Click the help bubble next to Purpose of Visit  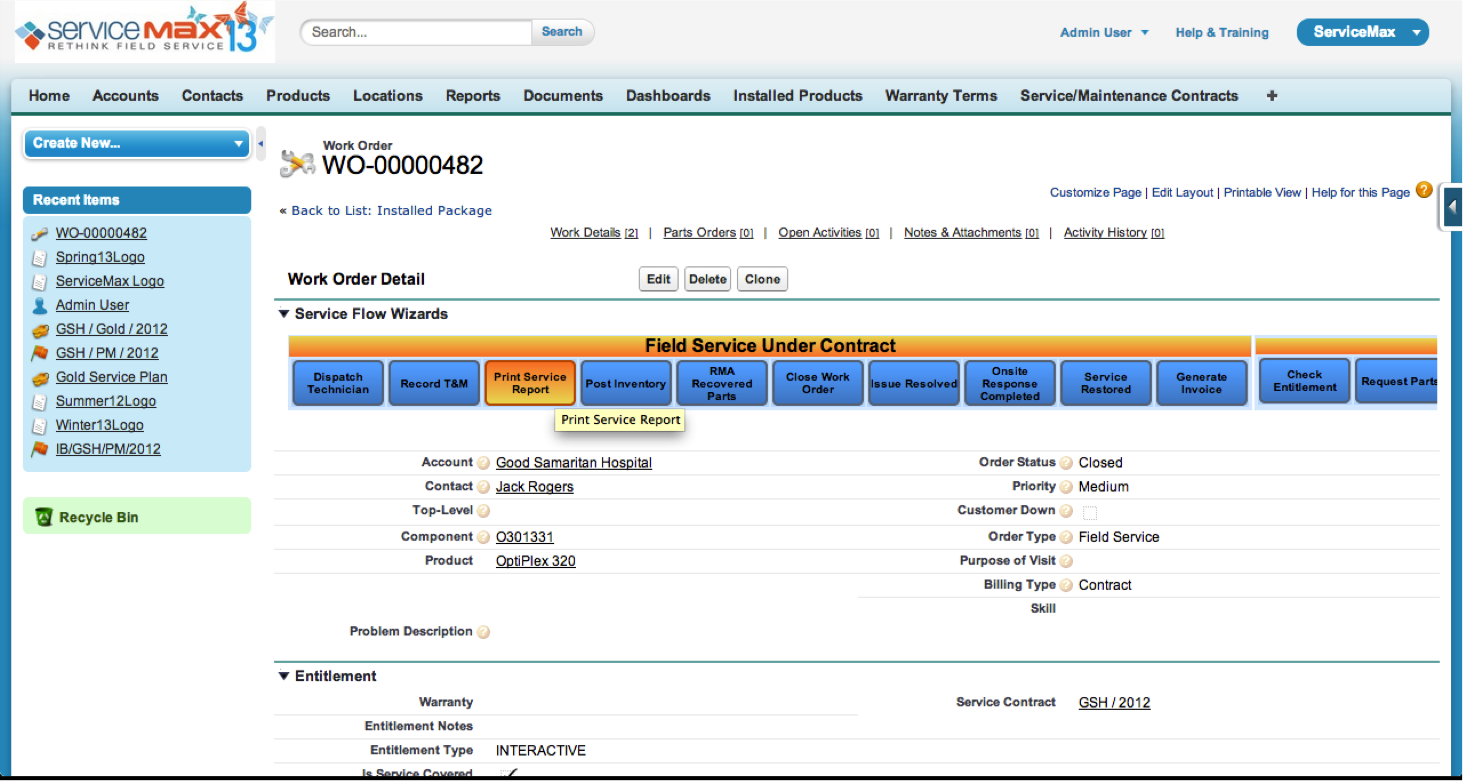1067,561
